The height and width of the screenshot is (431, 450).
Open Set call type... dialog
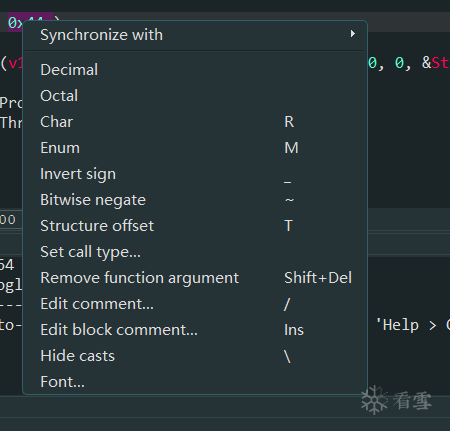(x=195, y=252)
